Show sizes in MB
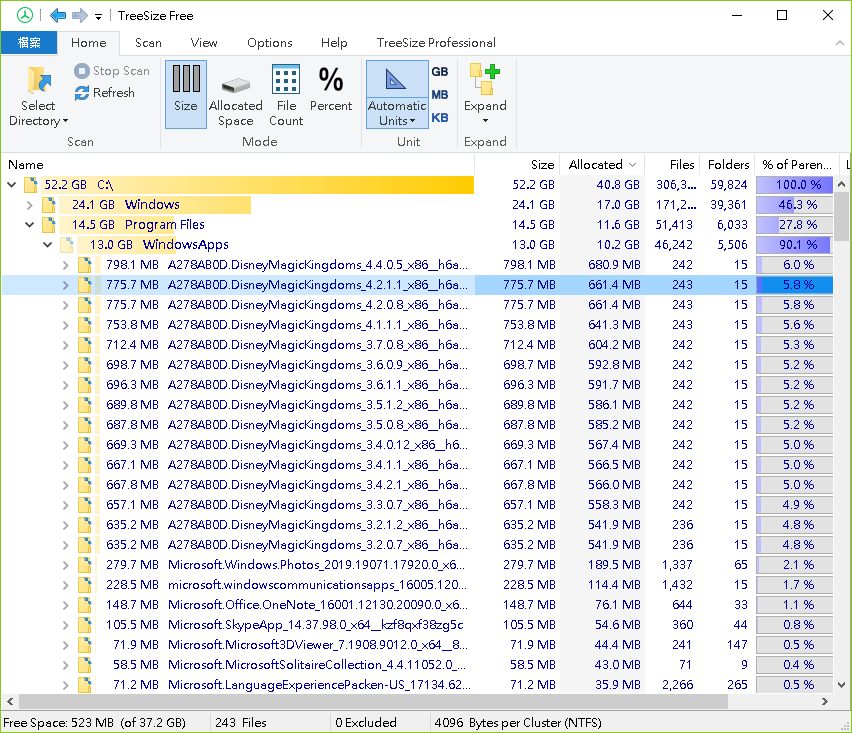 [x=440, y=95]
